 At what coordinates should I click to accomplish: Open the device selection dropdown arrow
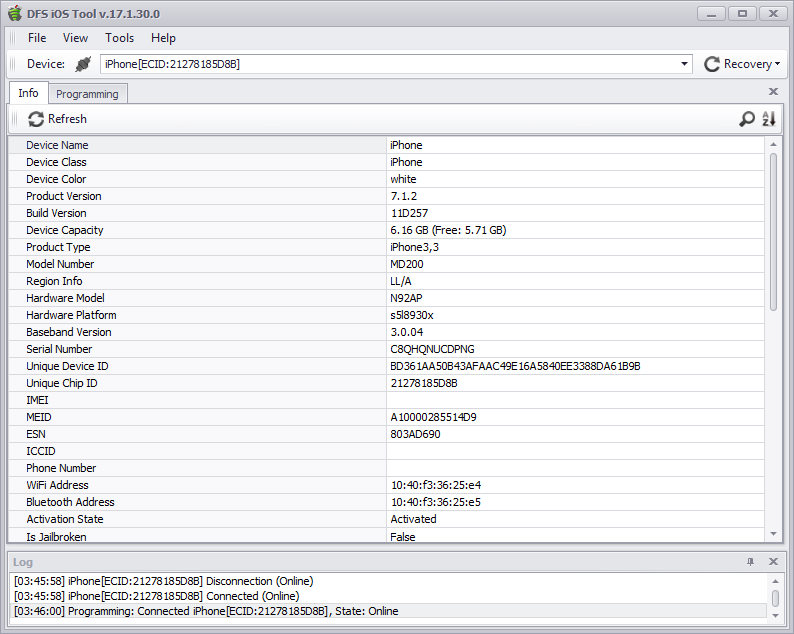pyautogui.click(x=684, y=64)
